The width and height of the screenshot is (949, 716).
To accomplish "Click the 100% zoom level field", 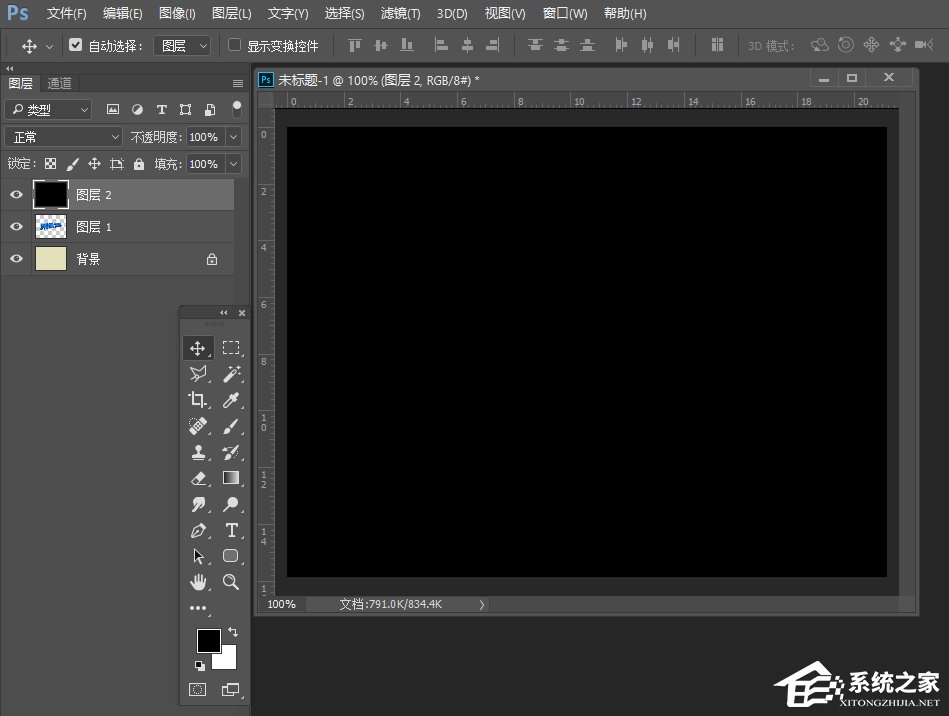I will coord(282,604).
